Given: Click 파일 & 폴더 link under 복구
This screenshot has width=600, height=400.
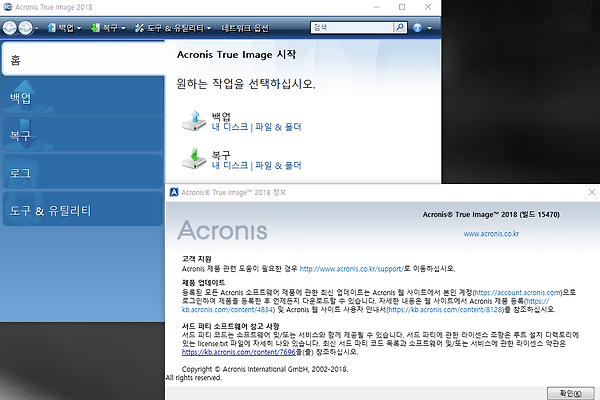Looking at the screenshot, I should pos(278,165).
